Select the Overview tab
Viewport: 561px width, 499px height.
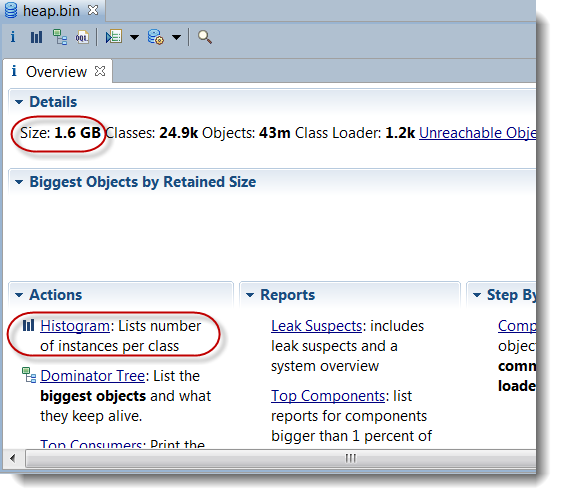(57, 72)
